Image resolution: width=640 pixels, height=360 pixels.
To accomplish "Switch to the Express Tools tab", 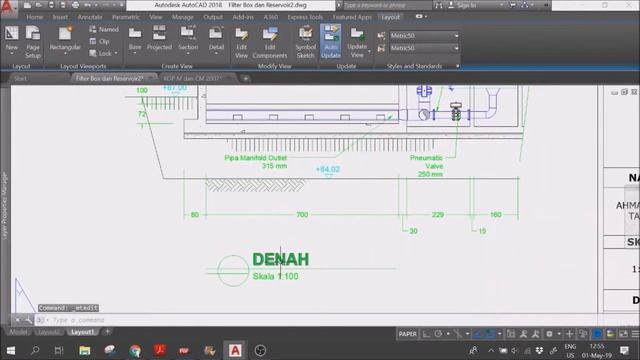I will (305, 17).
